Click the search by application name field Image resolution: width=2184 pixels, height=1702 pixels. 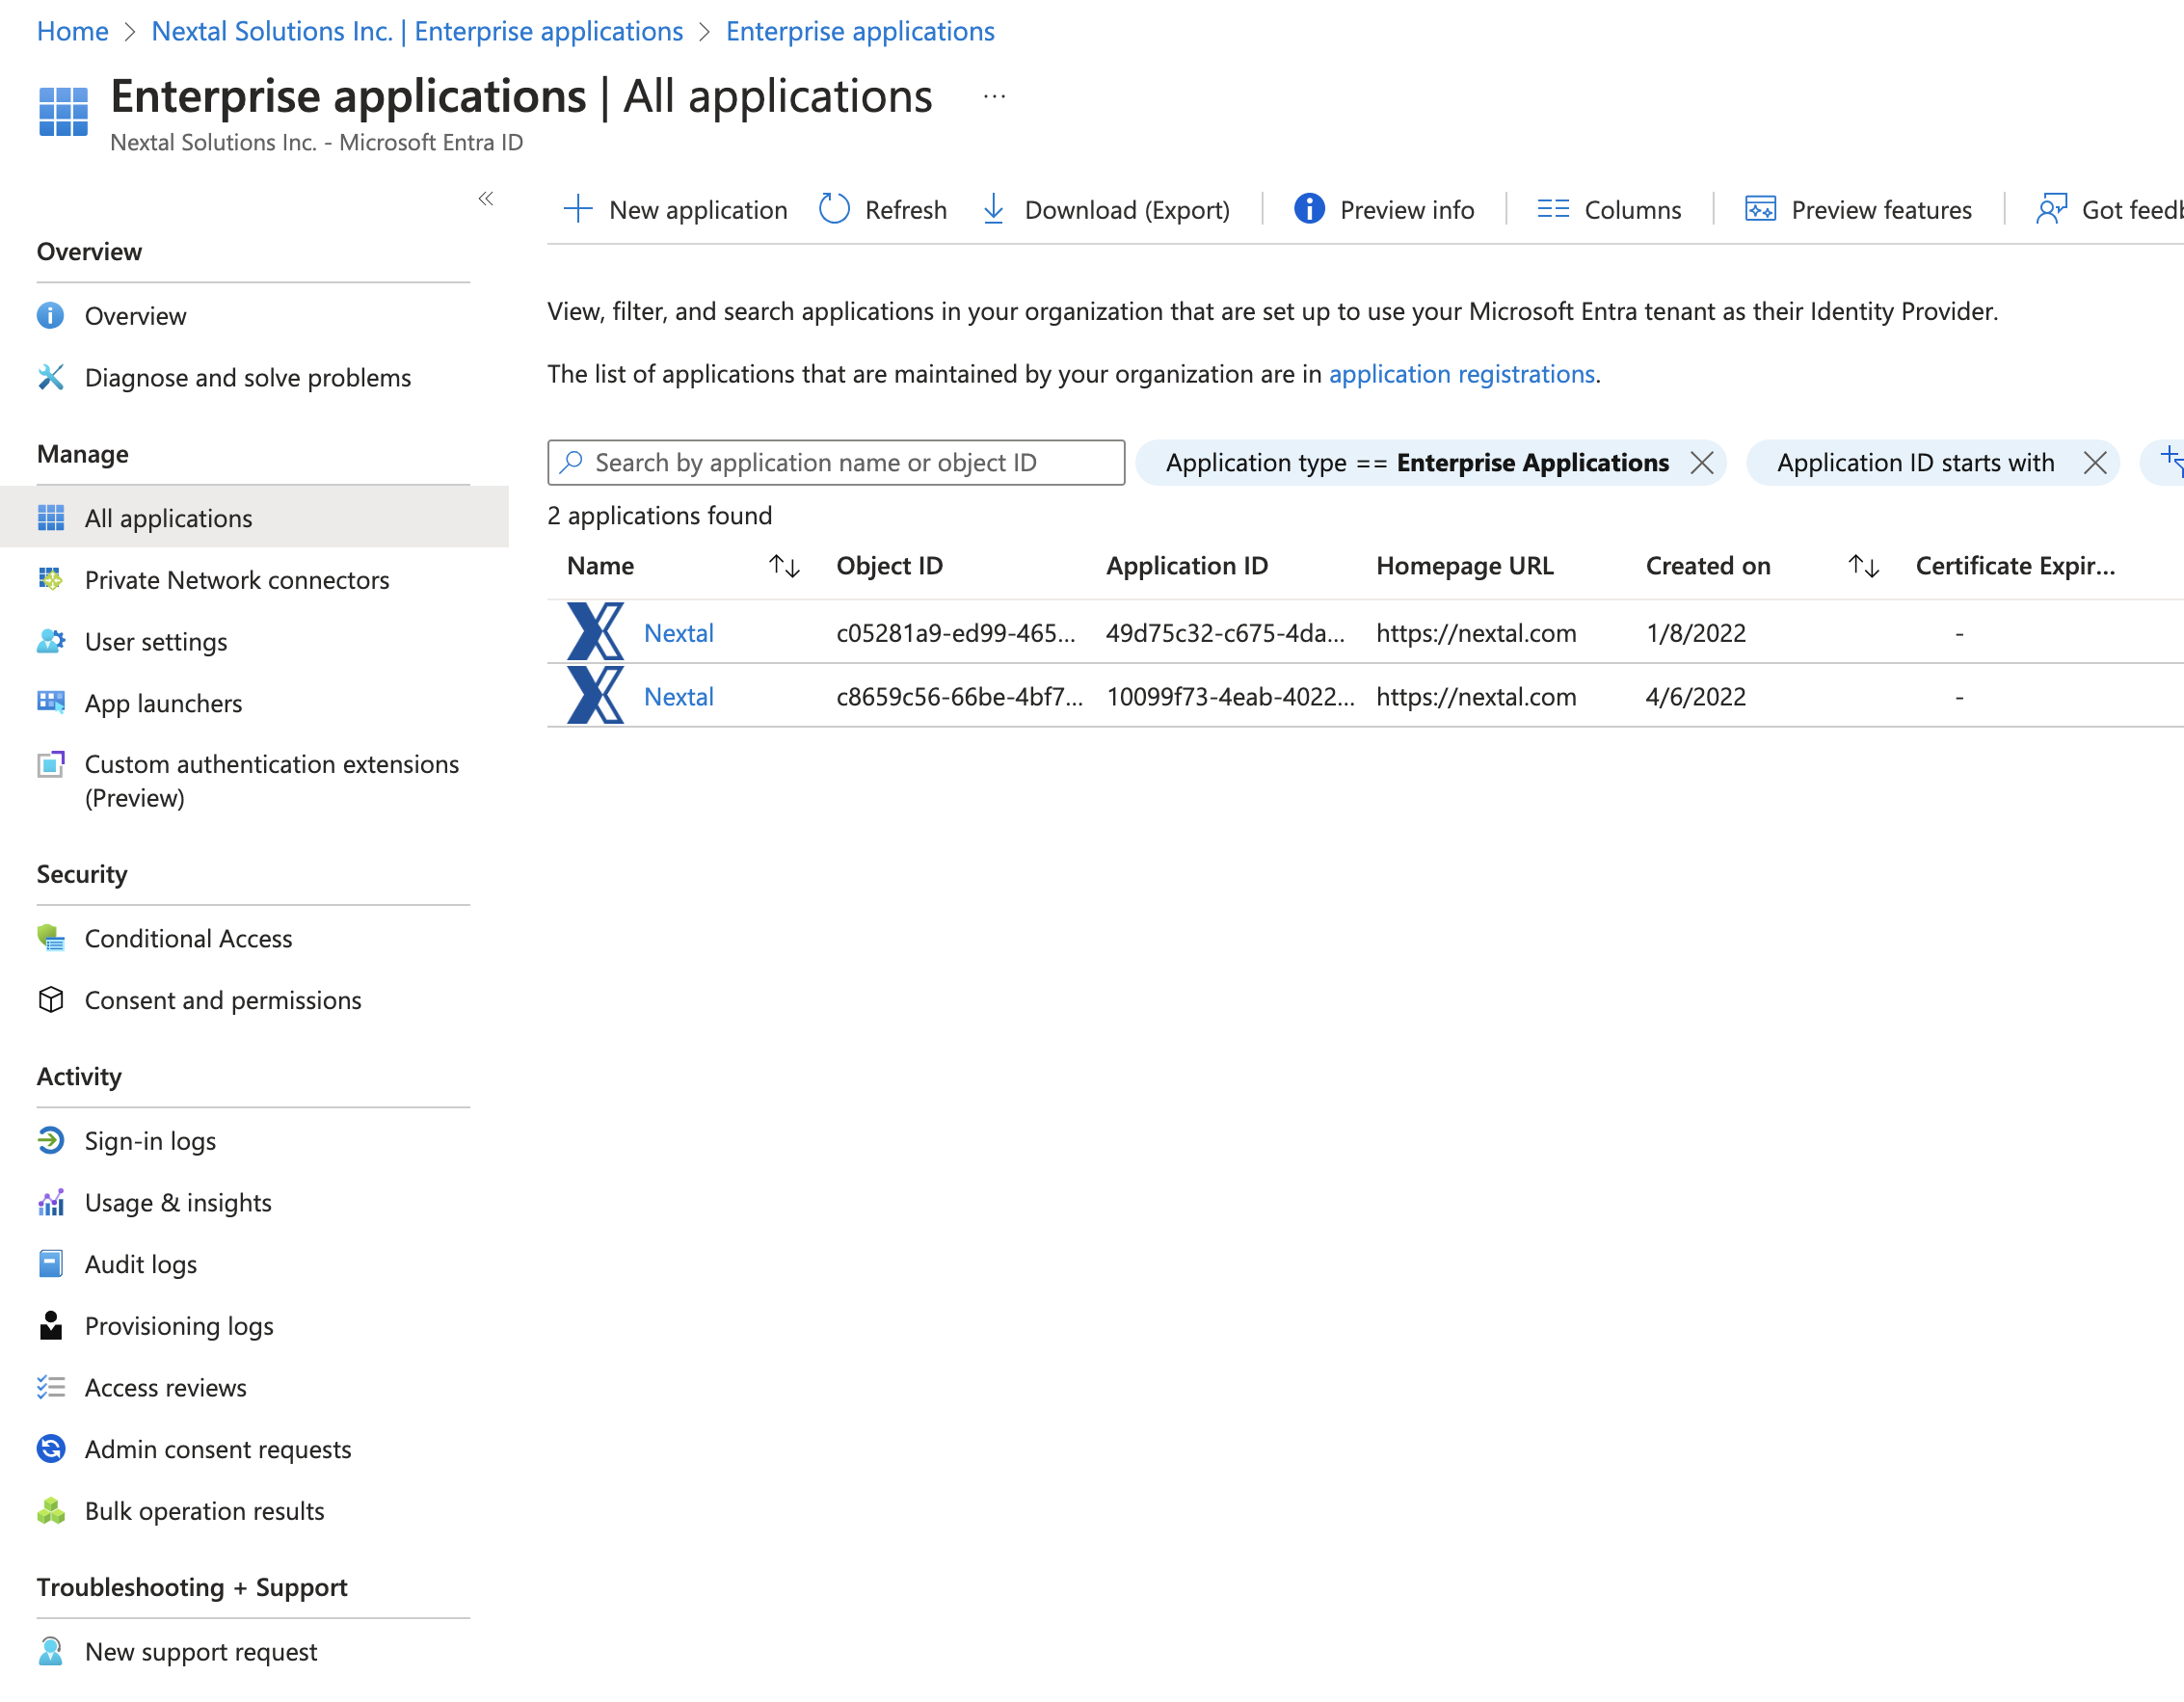836,463
